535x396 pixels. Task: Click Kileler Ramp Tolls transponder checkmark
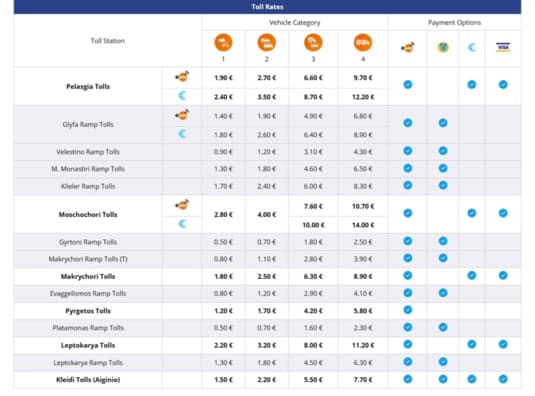408,185
